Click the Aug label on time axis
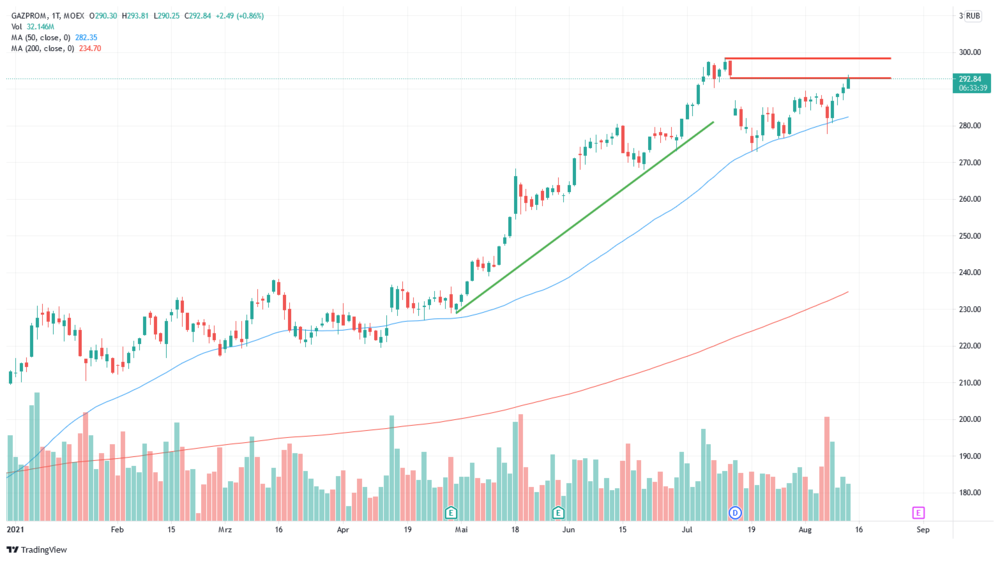The width and height of the screenshot is (1000, 561). coord(805,529)
